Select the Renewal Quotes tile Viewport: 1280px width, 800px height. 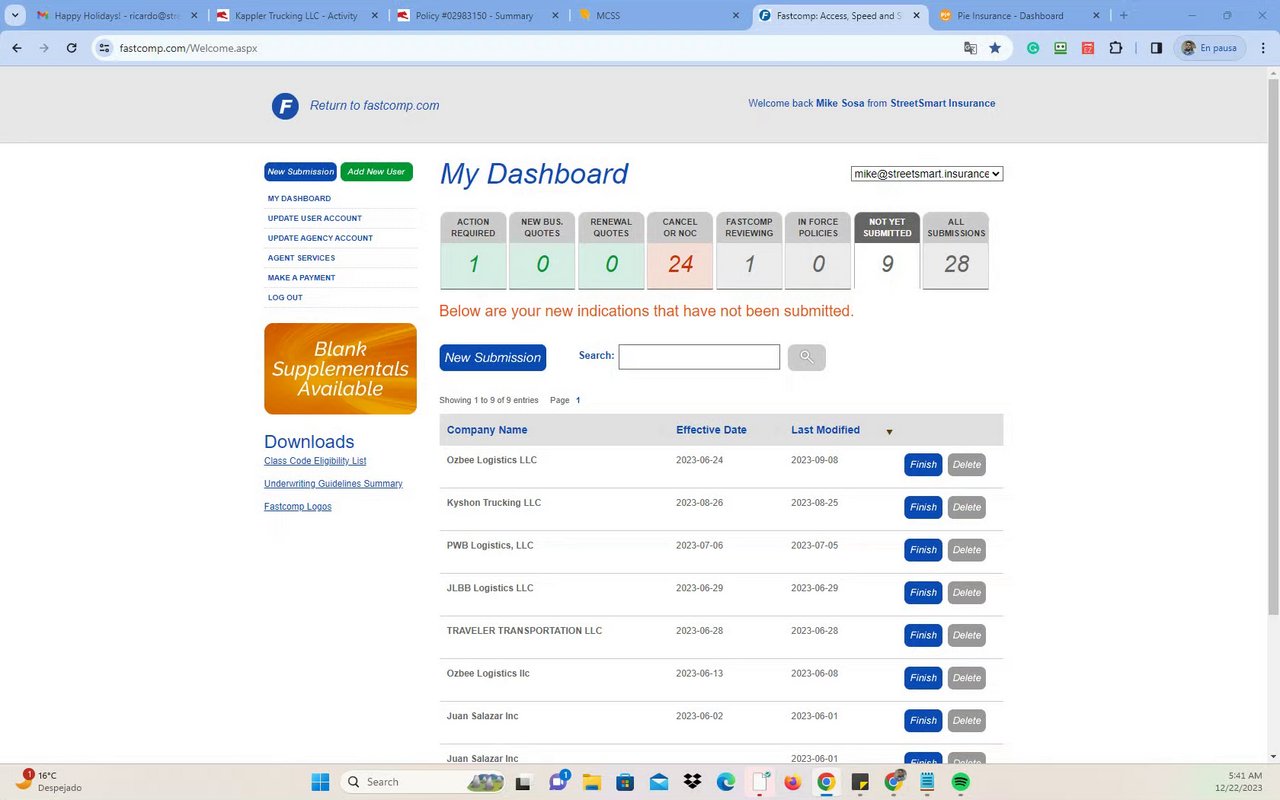coord(611,251)
